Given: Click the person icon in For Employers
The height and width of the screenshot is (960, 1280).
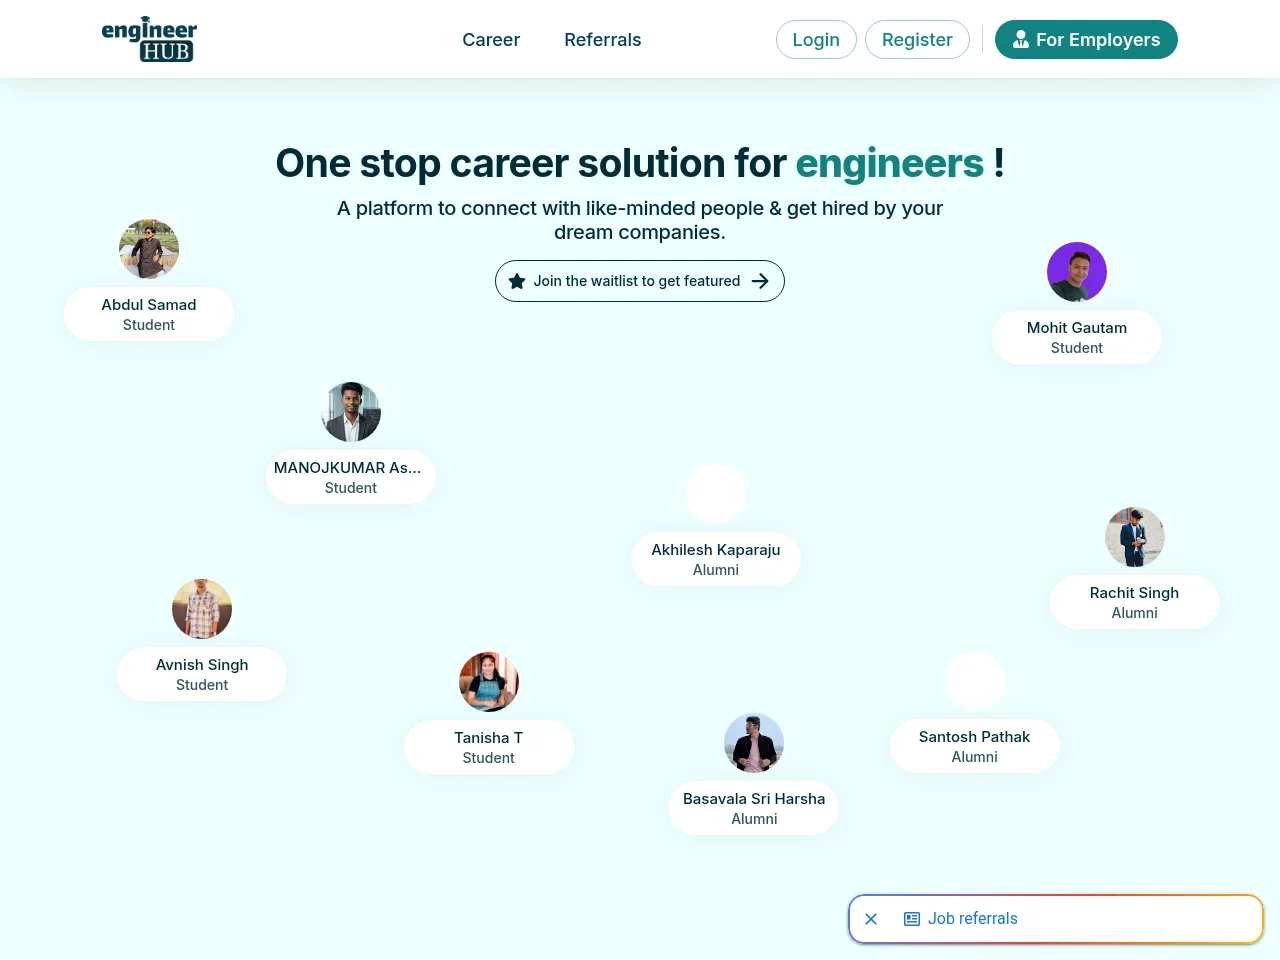Looking at the screenshot, I should click(1020, 40).
